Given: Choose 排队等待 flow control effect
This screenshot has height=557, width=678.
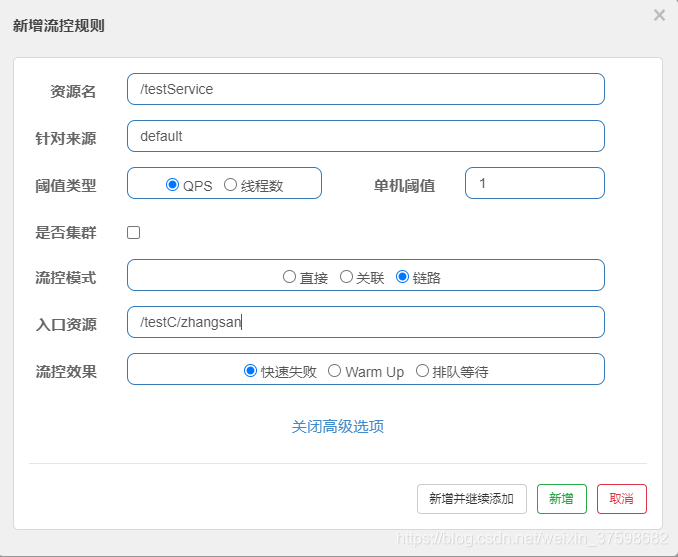Looking at the screenshot, I should pyautogui.click(x=422, y=371).
